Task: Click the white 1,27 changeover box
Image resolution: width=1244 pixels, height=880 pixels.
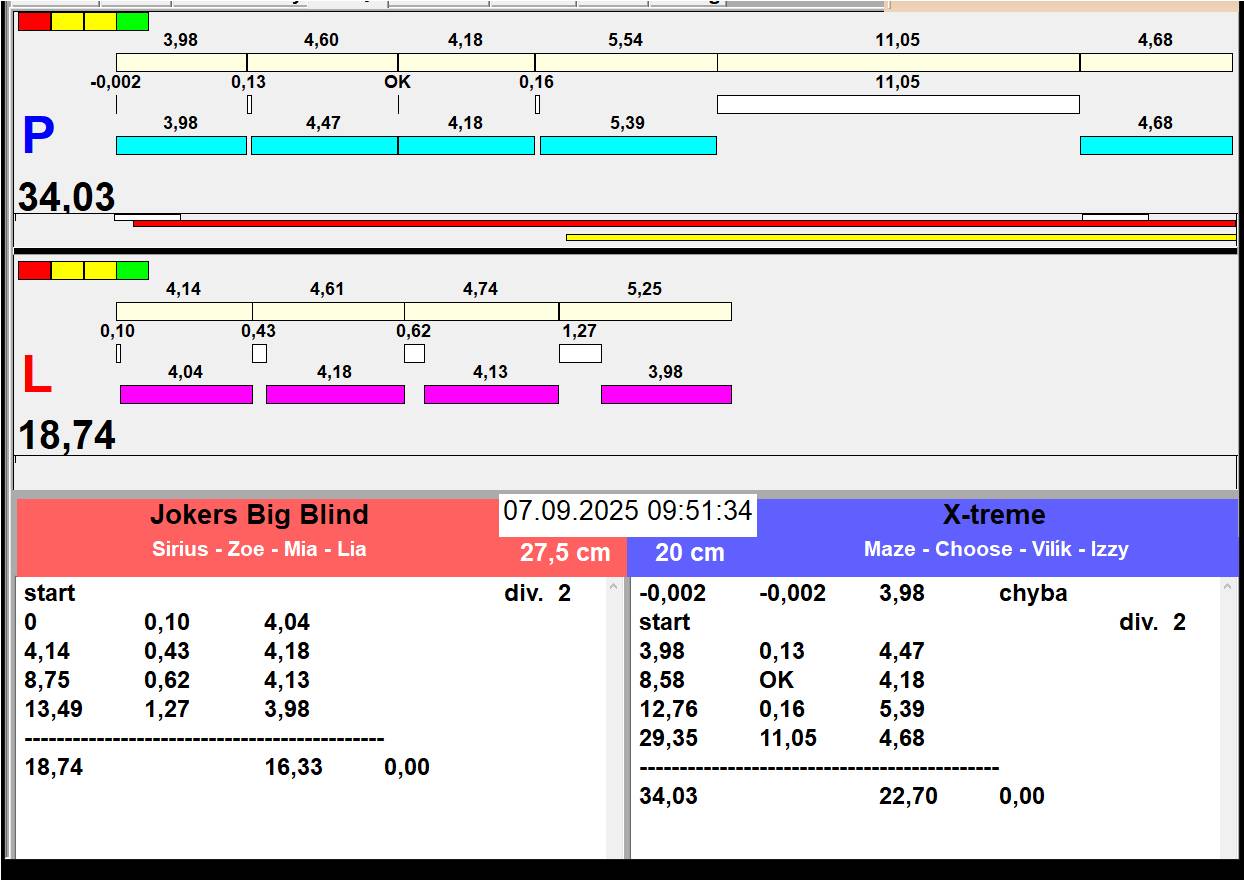Action: tap(580, 353)
